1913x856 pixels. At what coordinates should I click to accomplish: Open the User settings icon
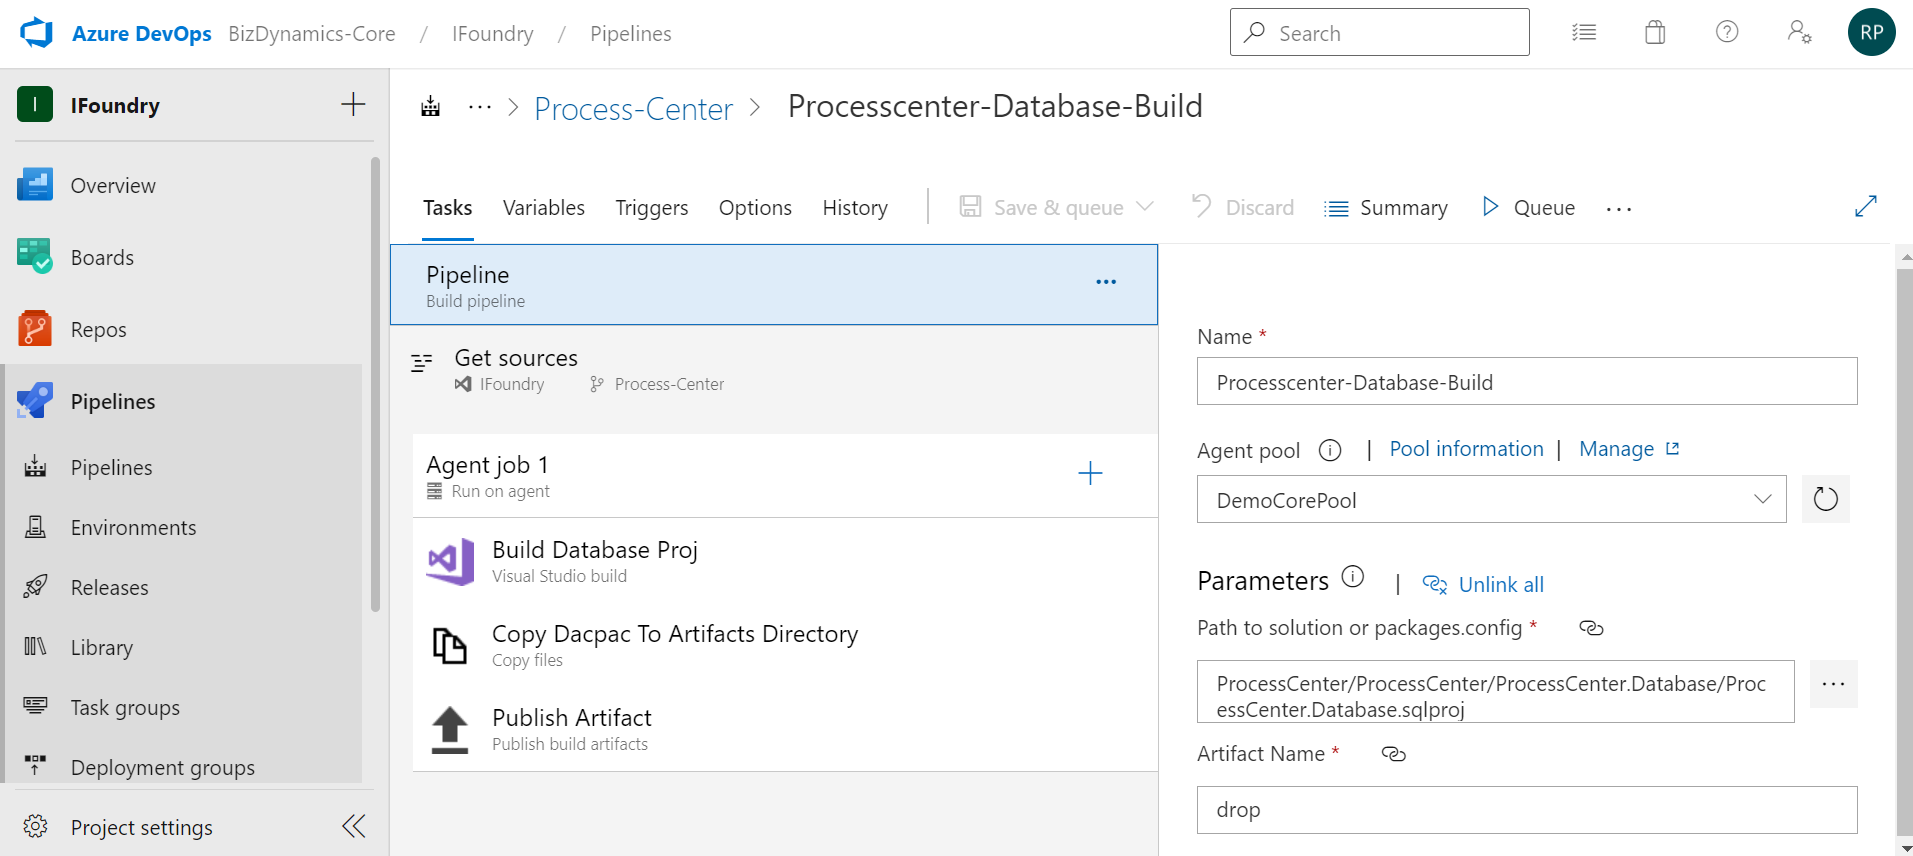pos(1799,32)
